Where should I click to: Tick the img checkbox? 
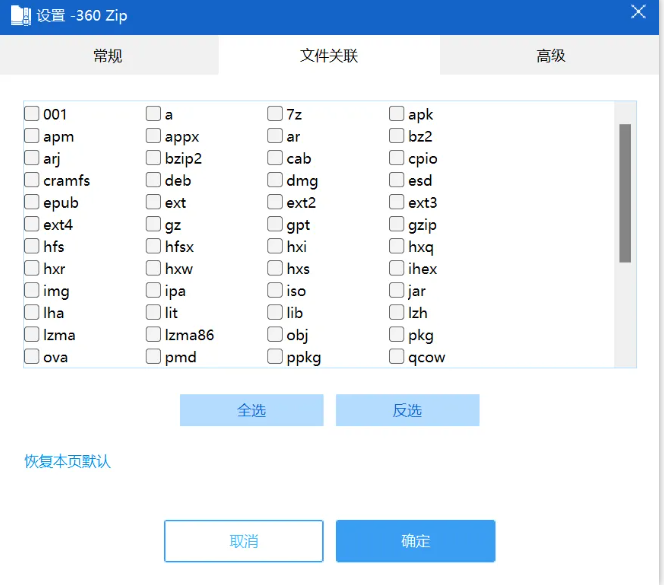(32, 290)
